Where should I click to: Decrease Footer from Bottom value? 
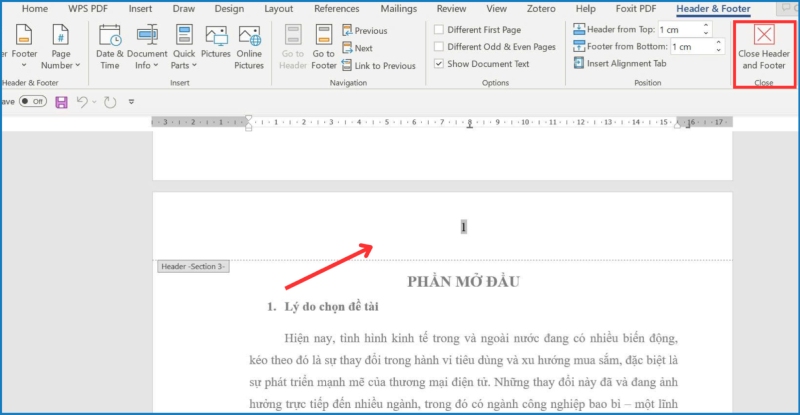pos(718,50)
